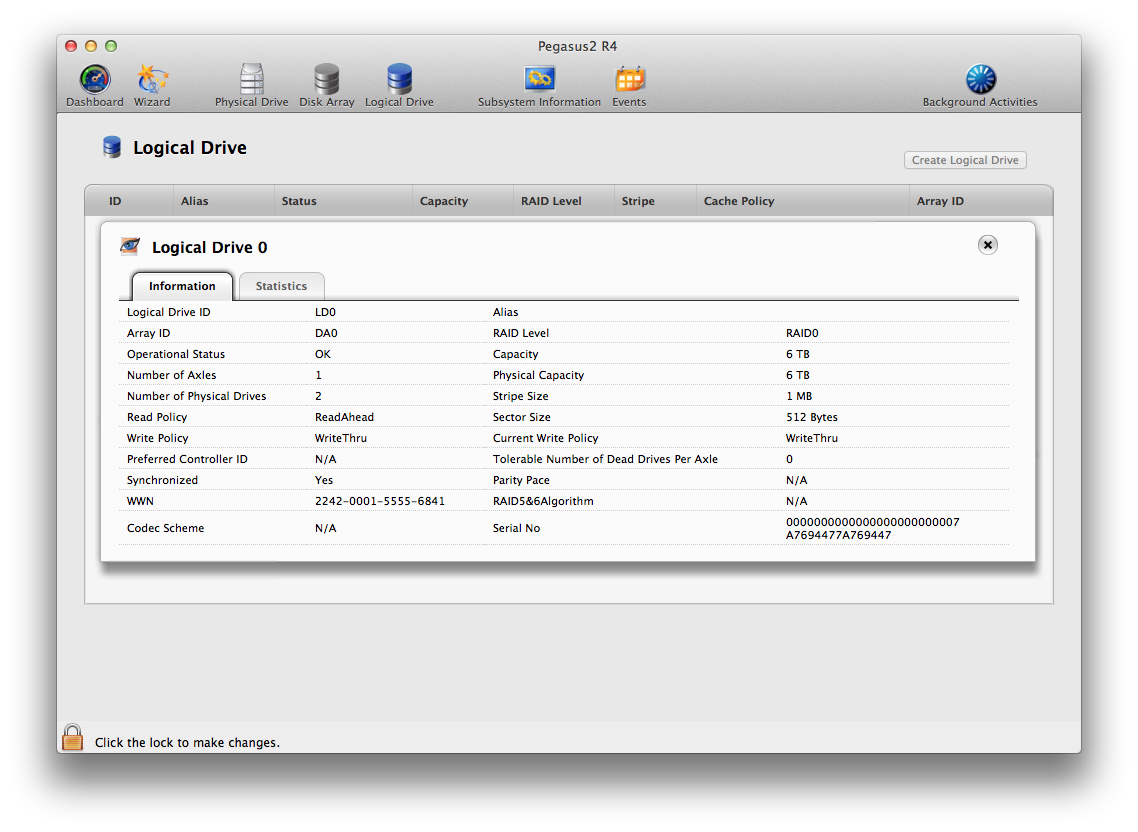Show Background Activities
Screen dimensions: 1138x832
(x=980, y=85)
